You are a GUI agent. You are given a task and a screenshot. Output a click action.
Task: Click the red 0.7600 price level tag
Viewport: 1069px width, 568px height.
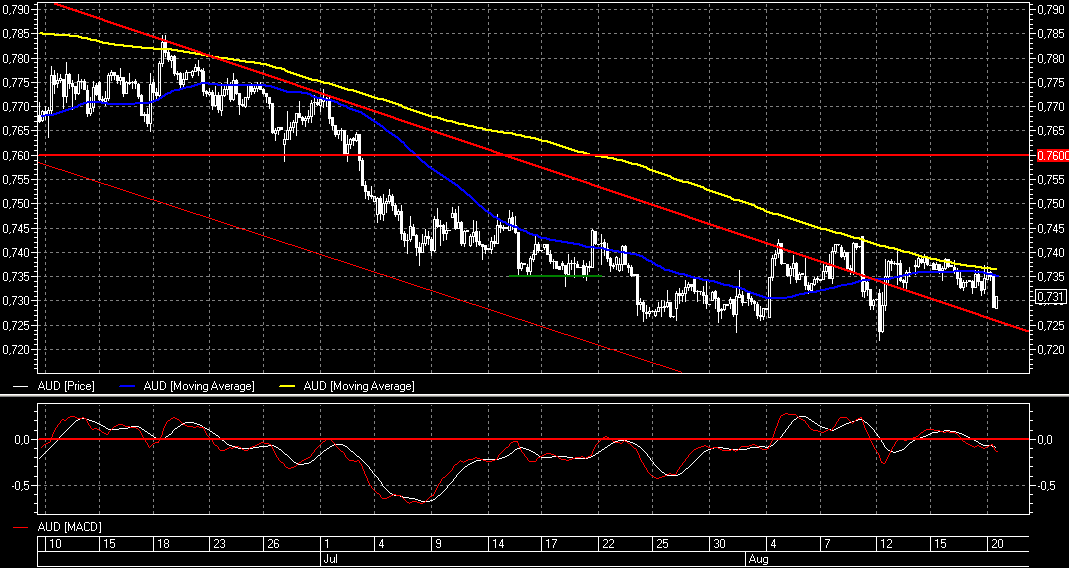tap(1051, 155)
